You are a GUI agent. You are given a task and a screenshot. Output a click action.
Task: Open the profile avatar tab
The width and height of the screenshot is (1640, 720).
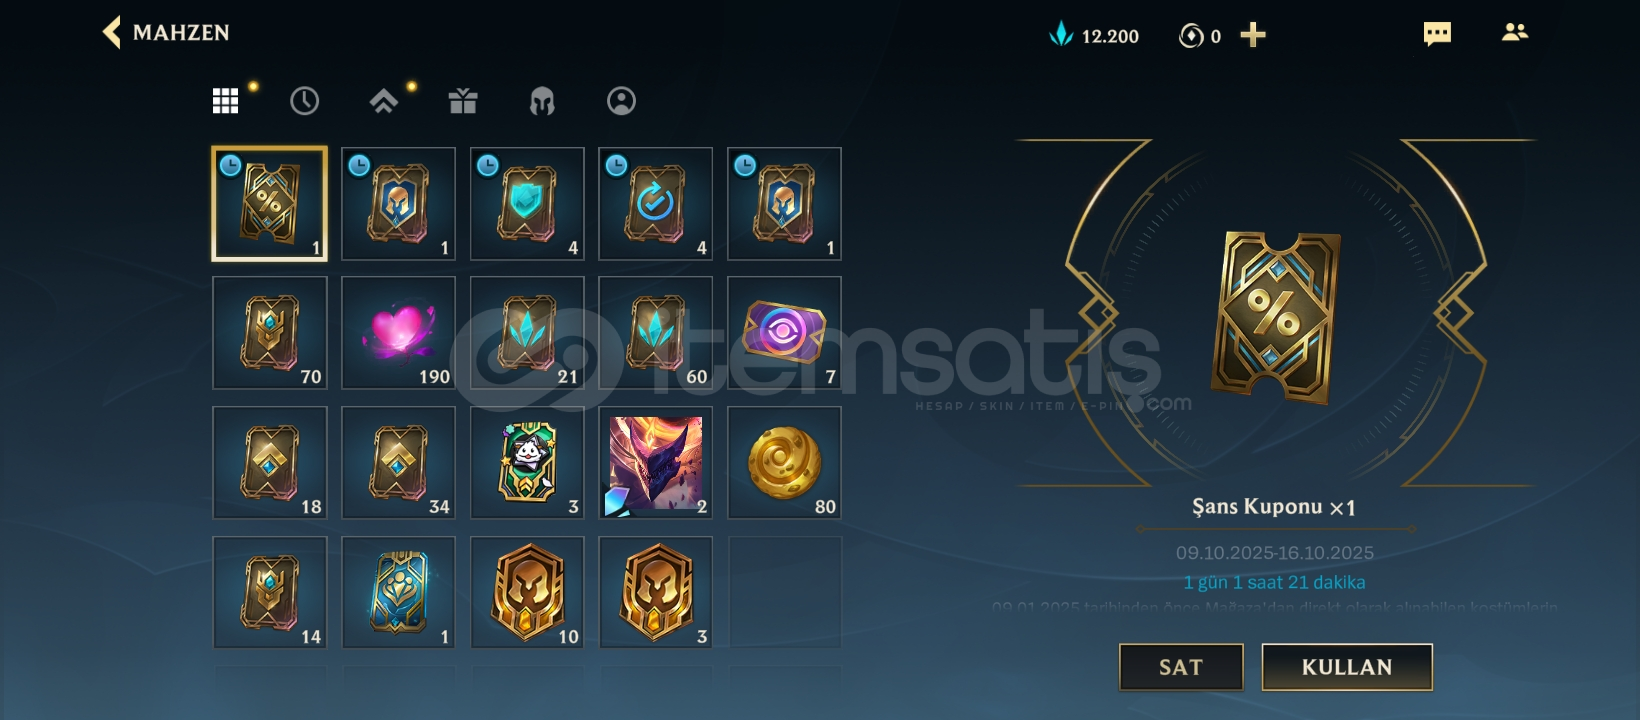pos(621,101)
